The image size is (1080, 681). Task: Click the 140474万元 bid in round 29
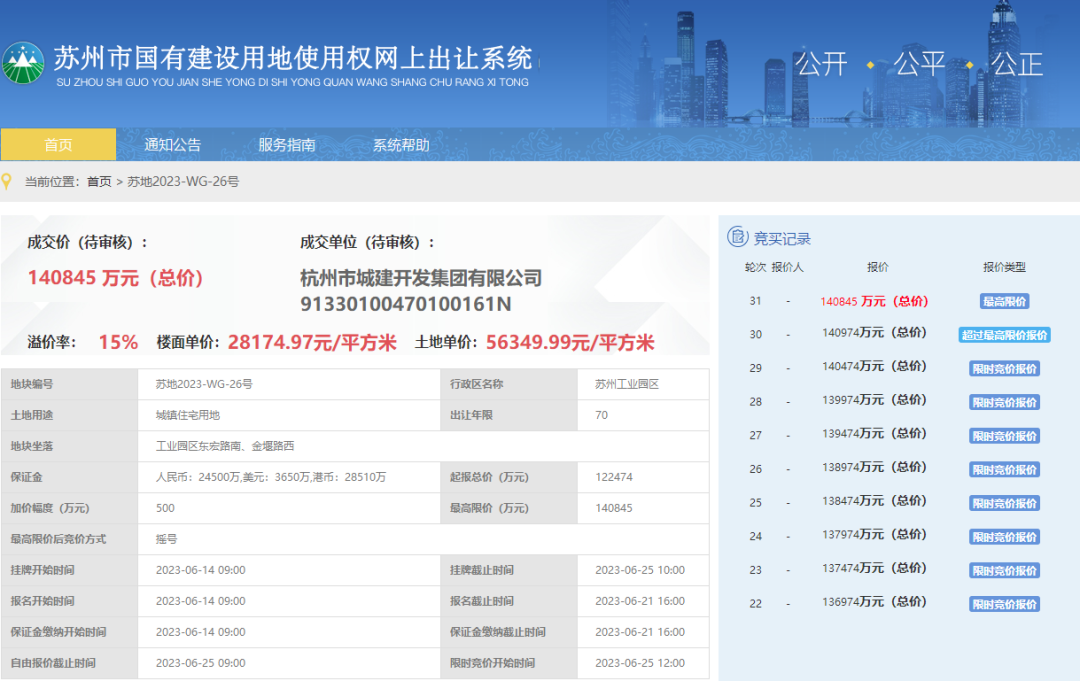(x=874, y=367)
